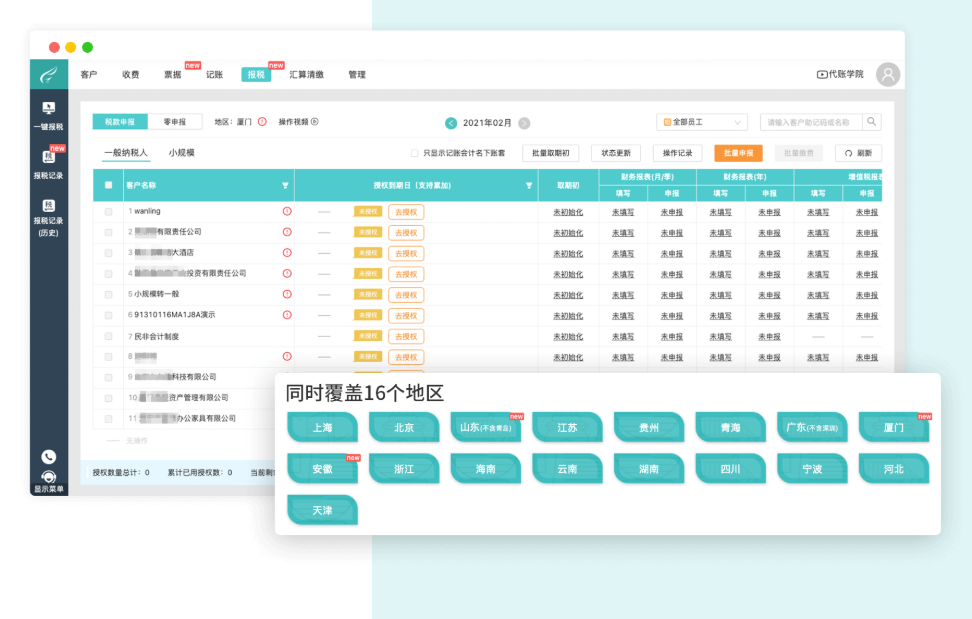Toggle the select-all checkbox in table header
The height and width of the screenshot is (619, 972).
pos(109,185)
